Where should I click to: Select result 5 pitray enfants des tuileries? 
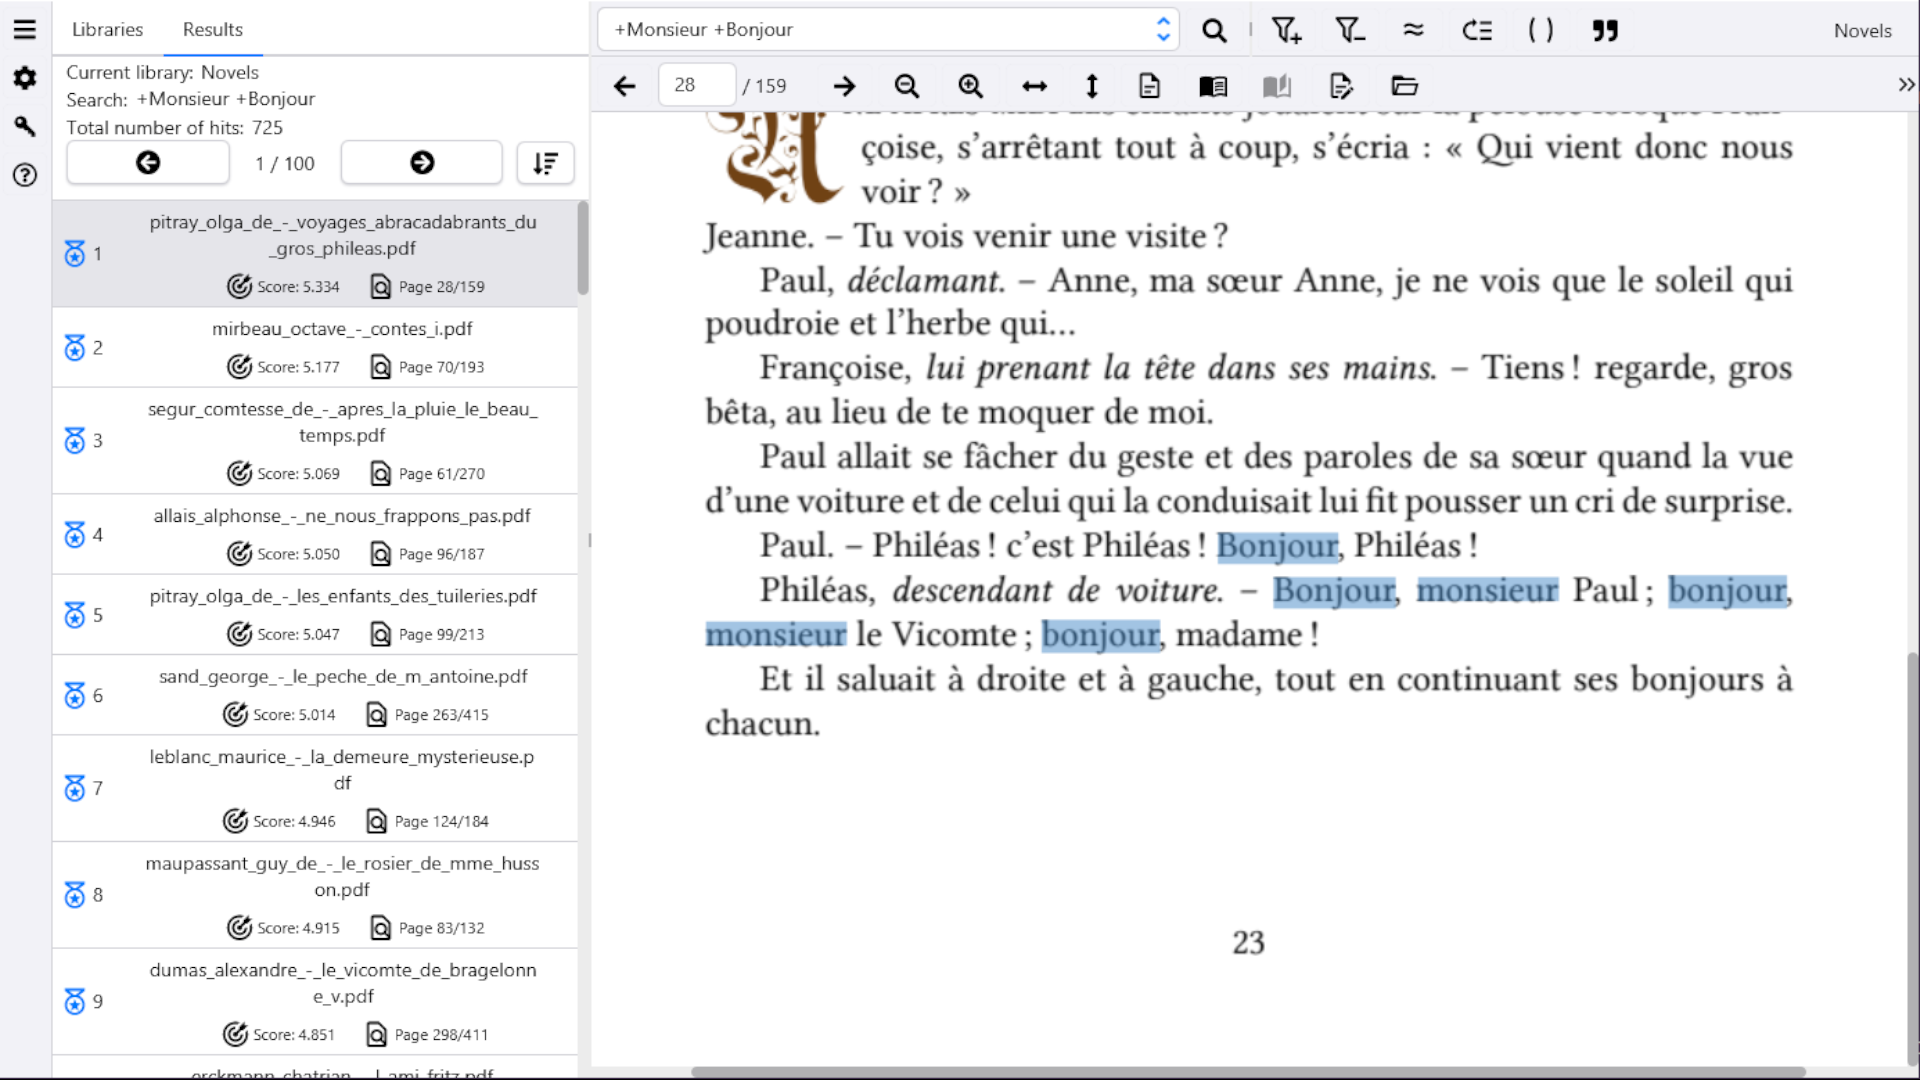click(x=315, y=615)
